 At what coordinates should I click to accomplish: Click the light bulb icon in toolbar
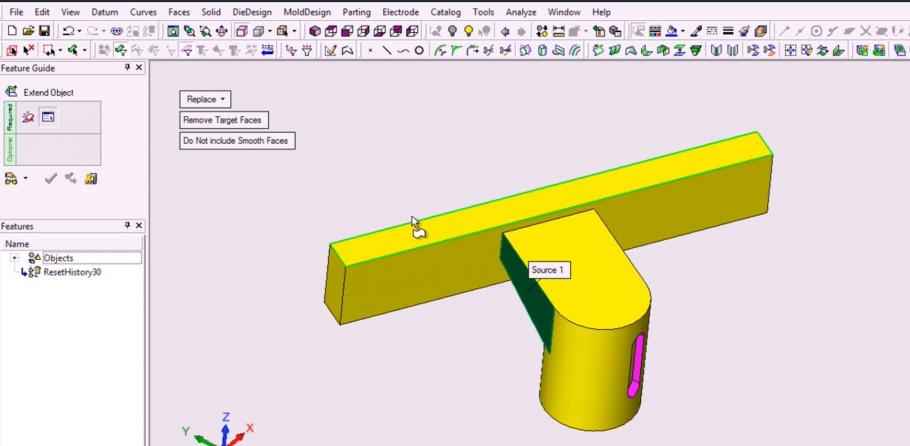coord(467,31)
